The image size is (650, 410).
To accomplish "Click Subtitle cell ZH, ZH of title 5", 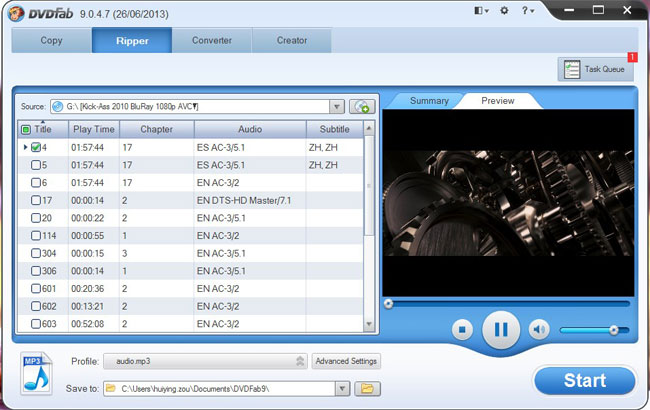I will [x=323, y=165].
